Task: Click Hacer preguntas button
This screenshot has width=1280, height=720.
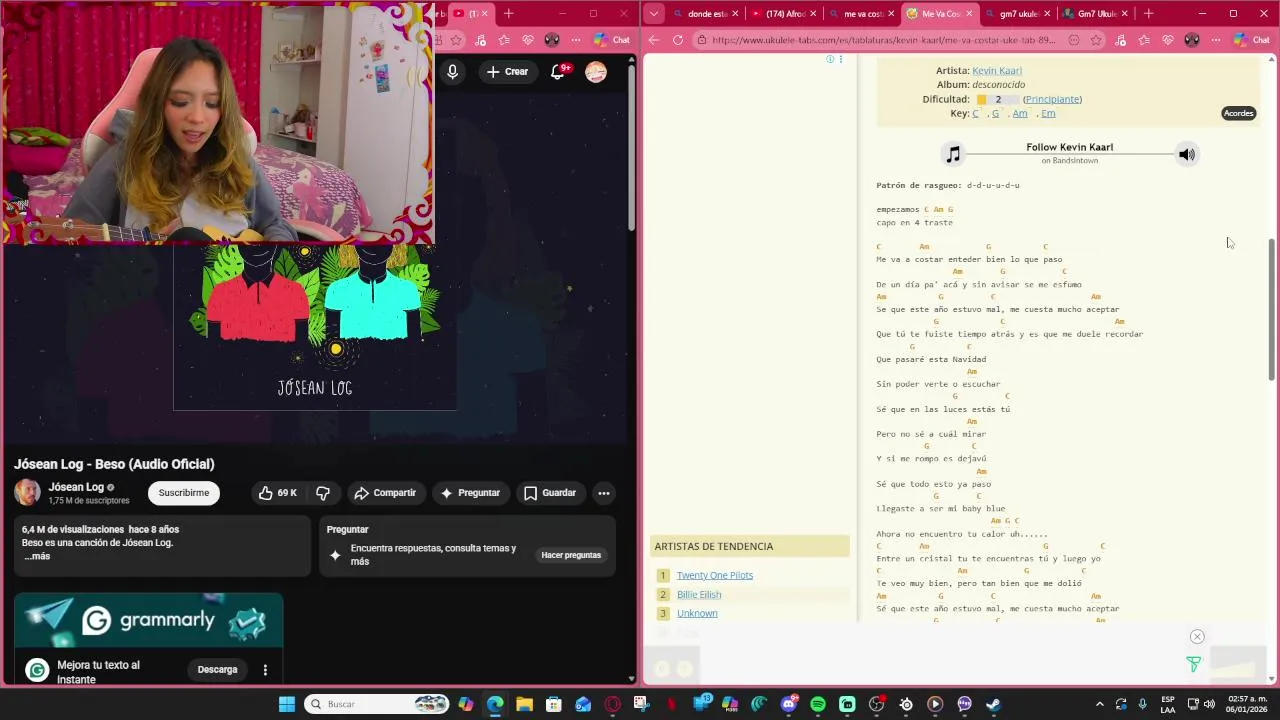Action: (571, 555)
